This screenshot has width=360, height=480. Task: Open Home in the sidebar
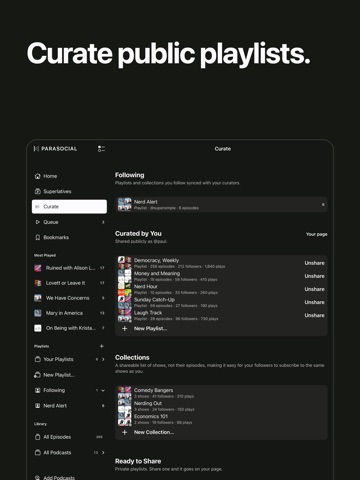pyautogui.click(x=69, y=176)
